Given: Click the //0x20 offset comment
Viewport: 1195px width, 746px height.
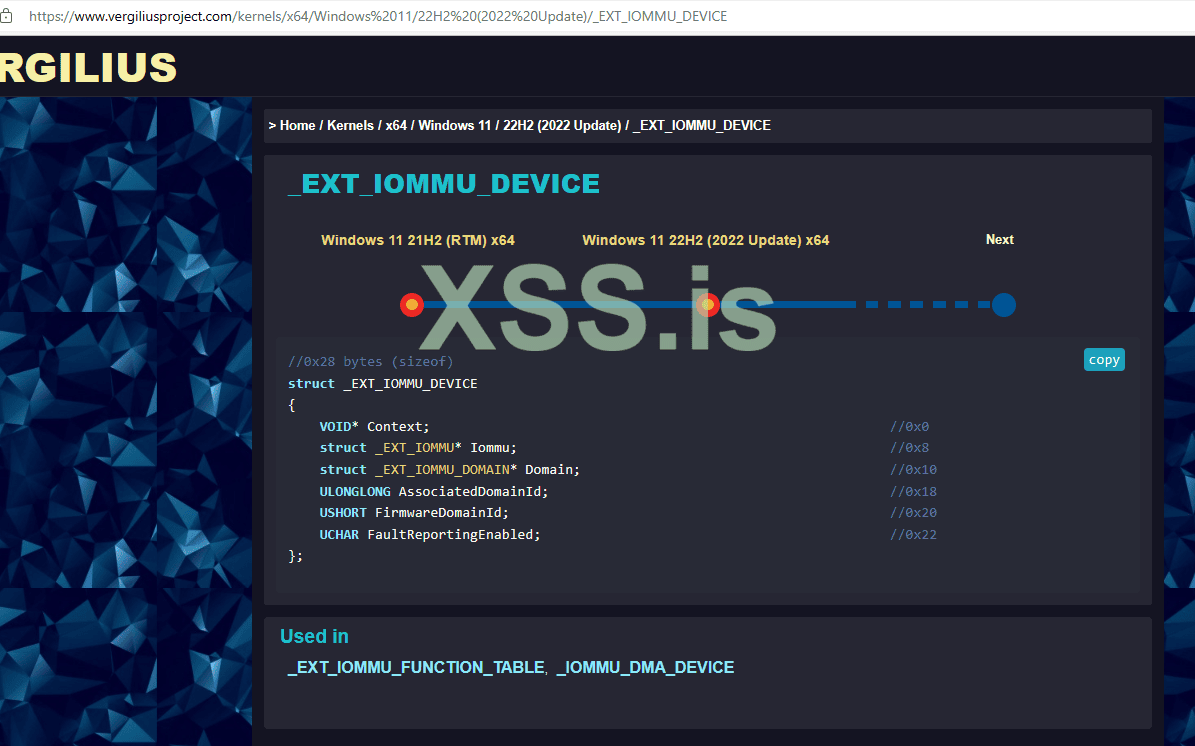Looking at the screenshot, I should (913, 513).
